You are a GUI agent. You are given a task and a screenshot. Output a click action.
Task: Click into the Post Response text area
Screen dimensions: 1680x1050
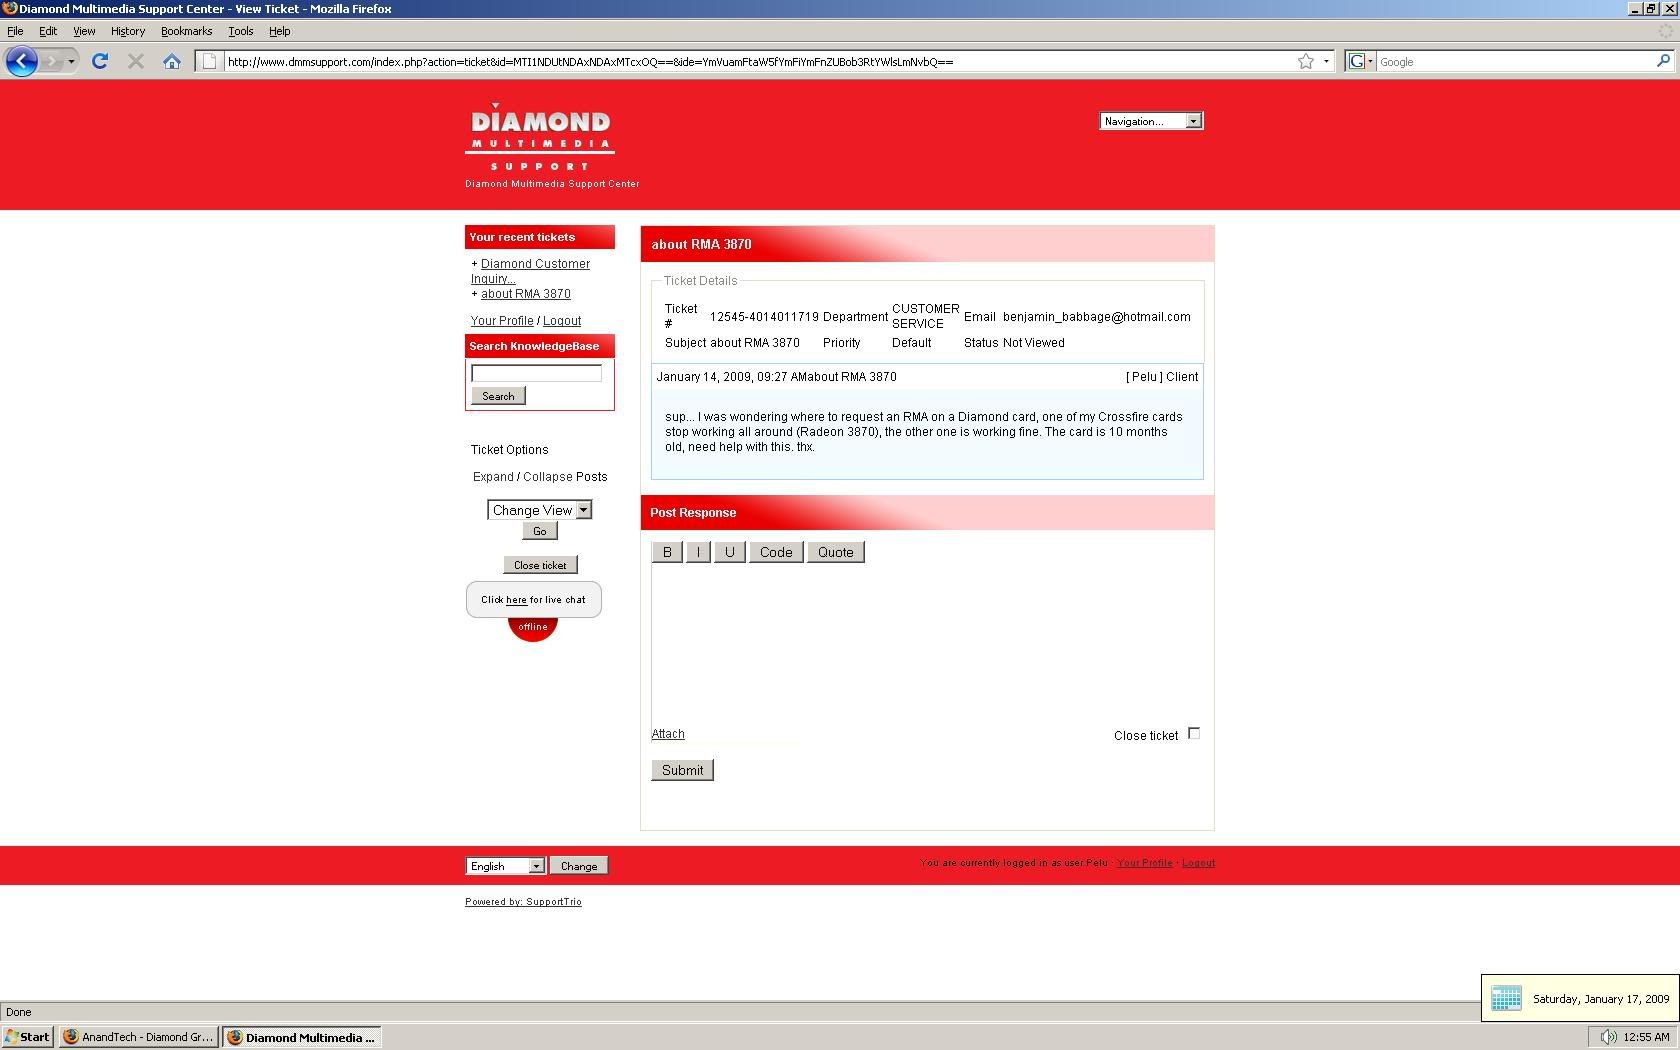(927, 644)
